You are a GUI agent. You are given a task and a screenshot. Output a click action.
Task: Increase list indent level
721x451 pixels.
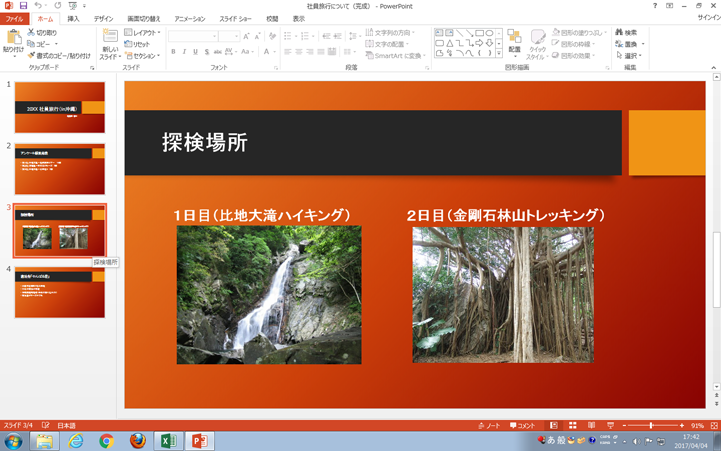click(338, 36)
